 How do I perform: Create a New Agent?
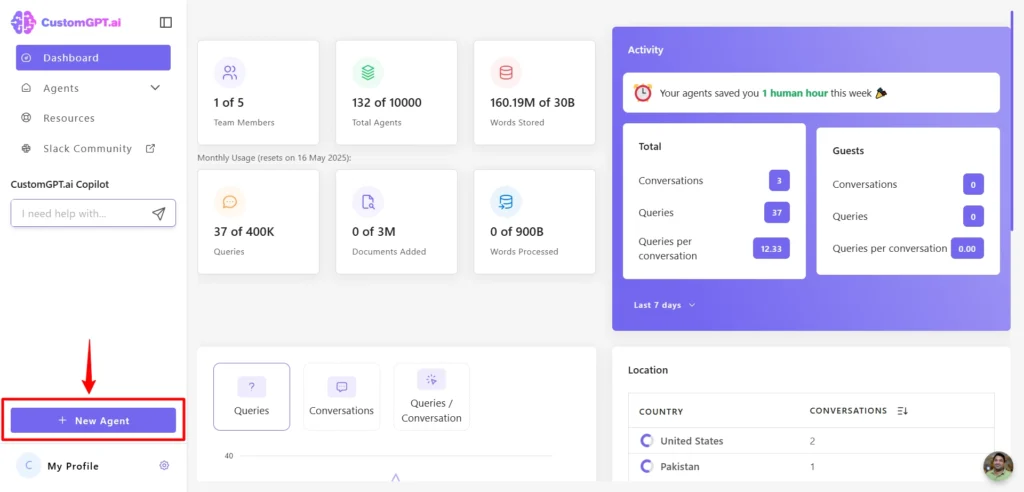click(93, 420)
